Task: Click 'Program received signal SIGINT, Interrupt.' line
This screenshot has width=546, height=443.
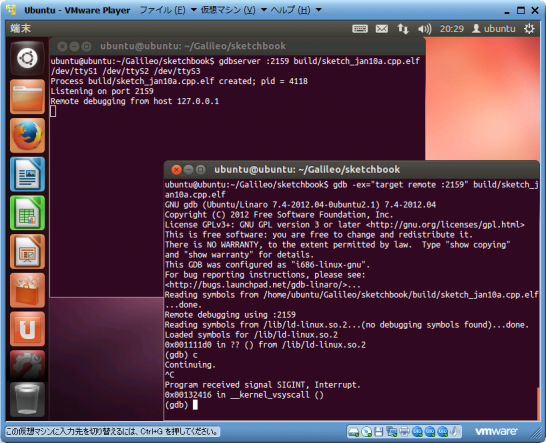Action: point(263,385)
